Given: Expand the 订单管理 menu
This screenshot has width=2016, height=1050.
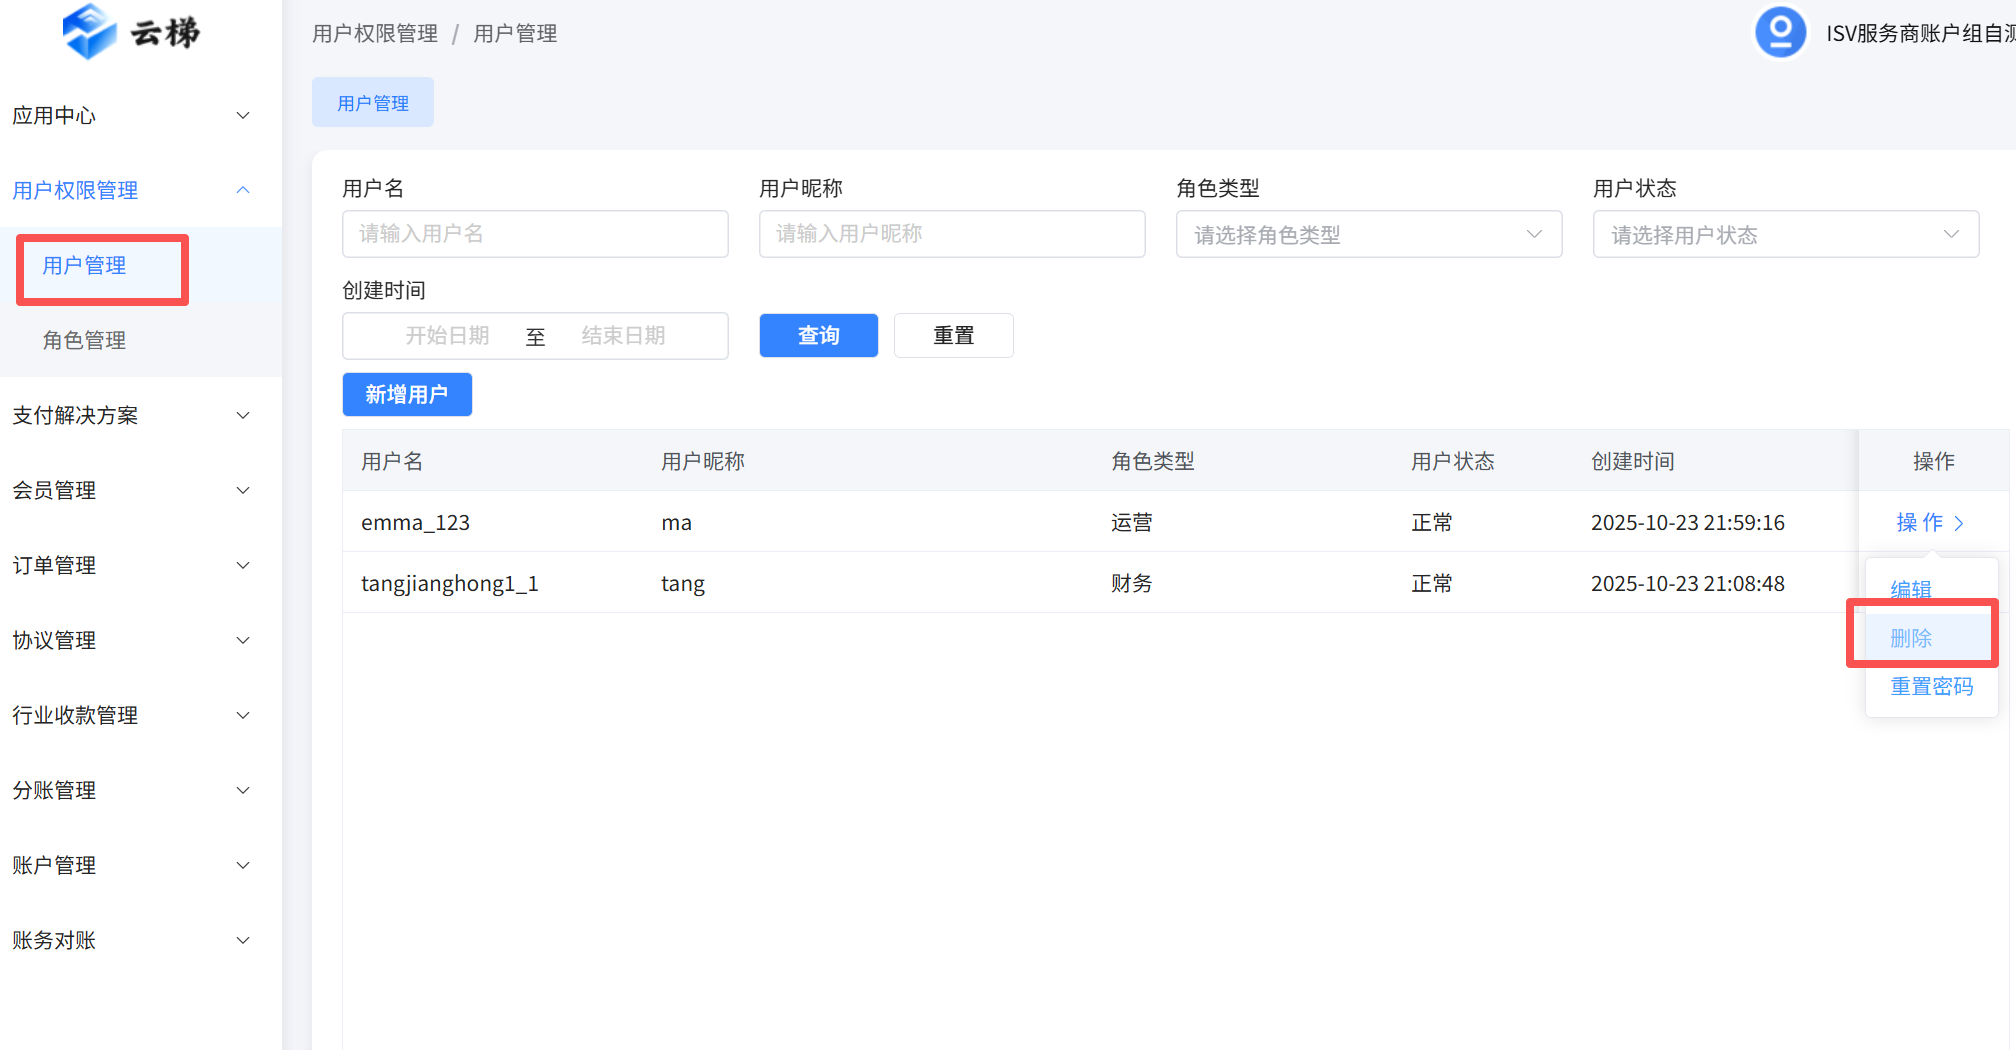Looking at the screenshot, I should pos(130,566).
